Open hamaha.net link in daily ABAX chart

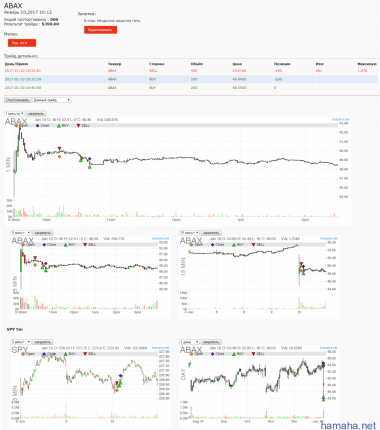(329, 348)
